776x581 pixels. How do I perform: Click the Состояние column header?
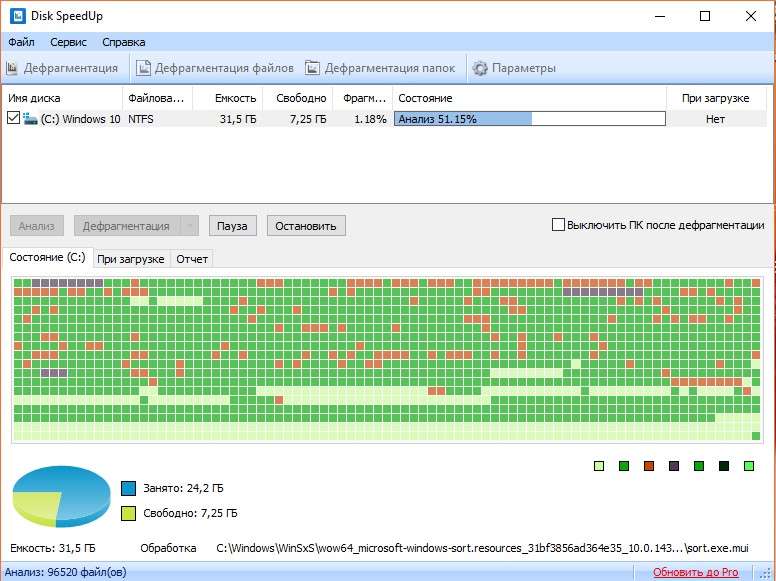(530, 98)
